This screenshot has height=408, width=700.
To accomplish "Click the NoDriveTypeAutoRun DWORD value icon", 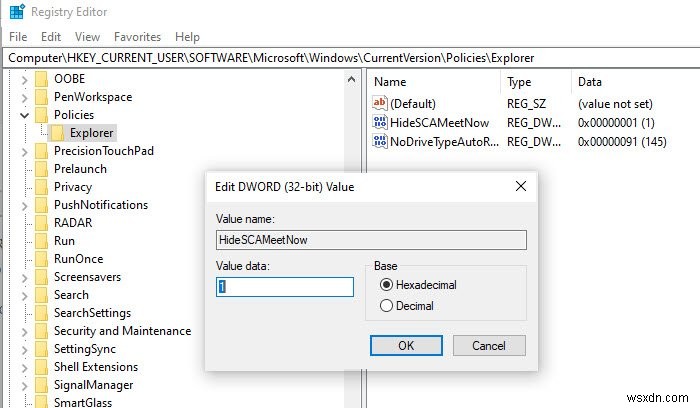I will pyautogui.click(x=379, y=142).
